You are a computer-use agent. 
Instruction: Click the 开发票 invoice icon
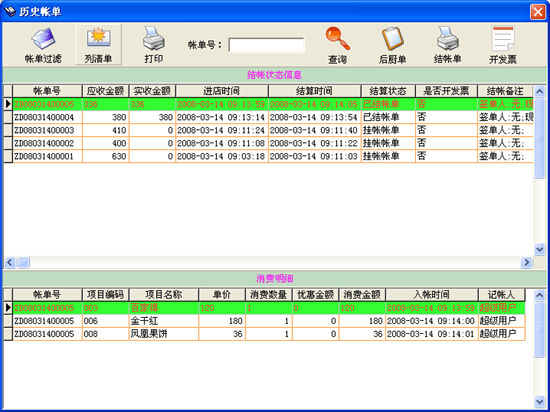point(503,46)
